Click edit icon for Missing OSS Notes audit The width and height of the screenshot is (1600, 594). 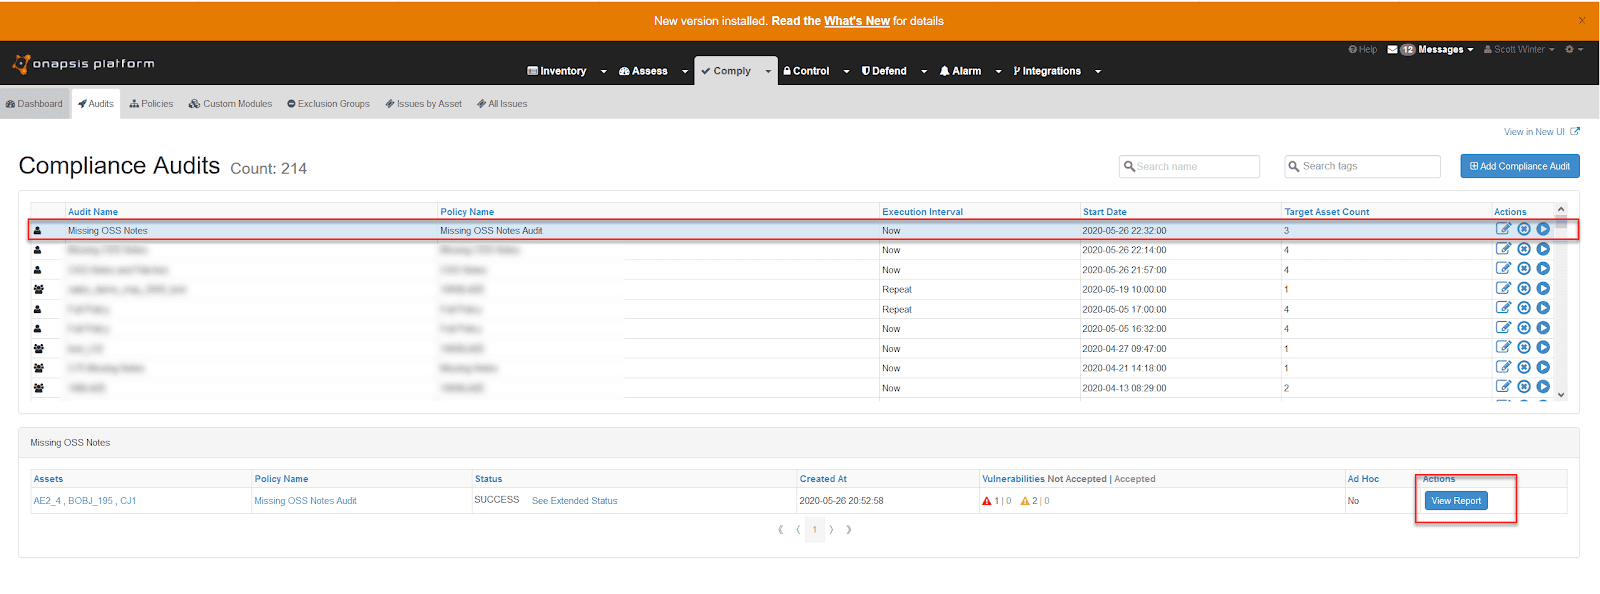1503,229
